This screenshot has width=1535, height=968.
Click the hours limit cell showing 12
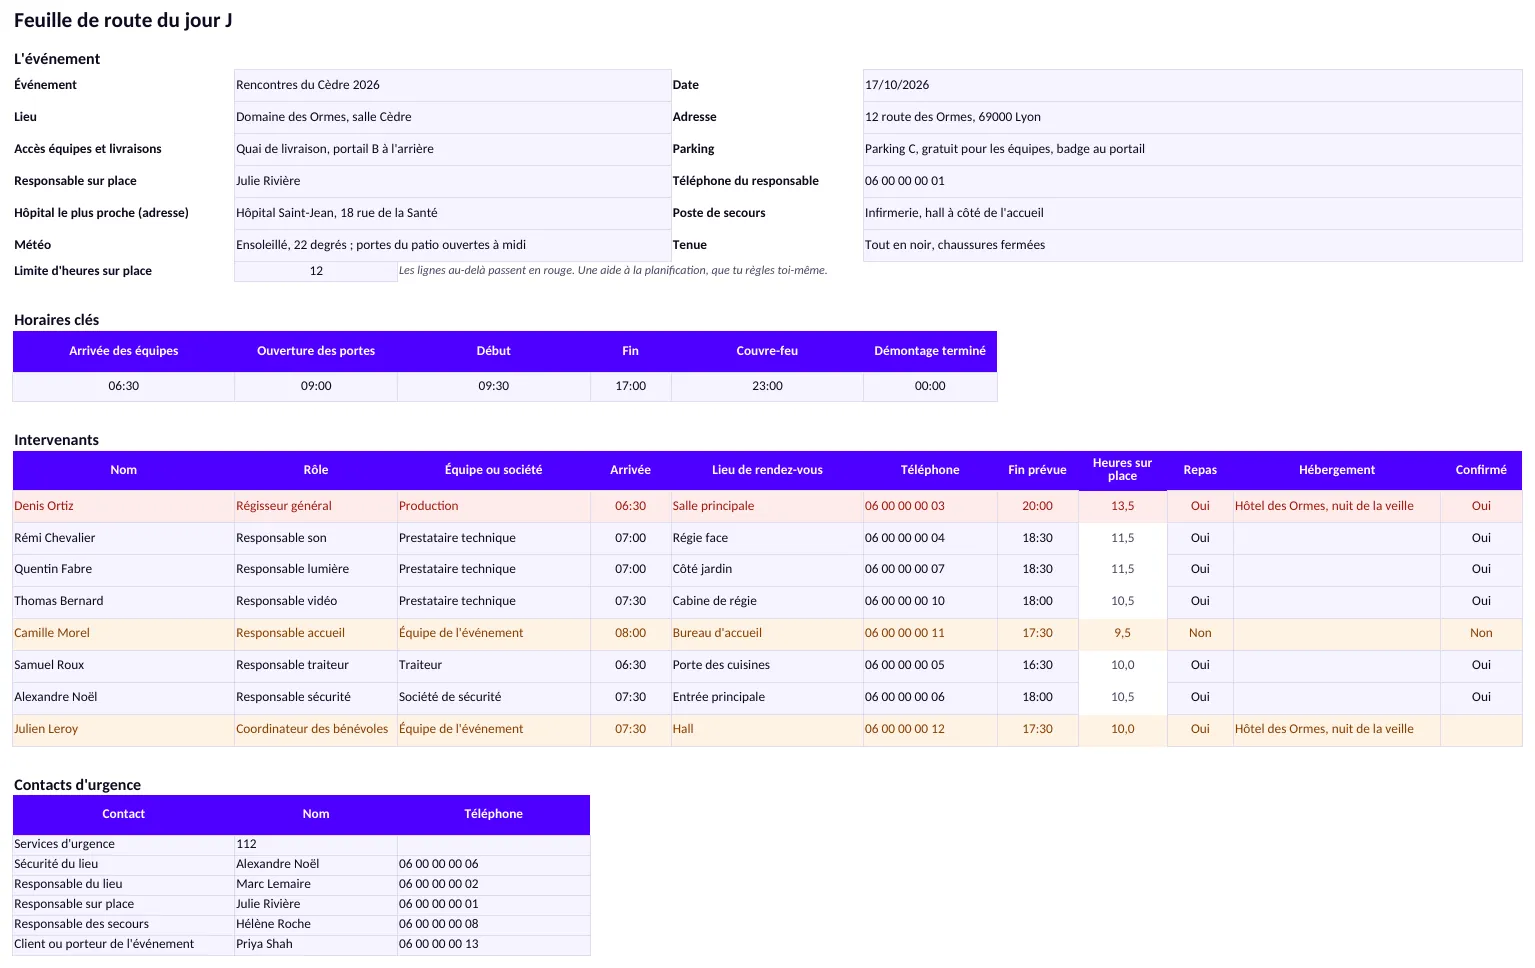point(316,271)
